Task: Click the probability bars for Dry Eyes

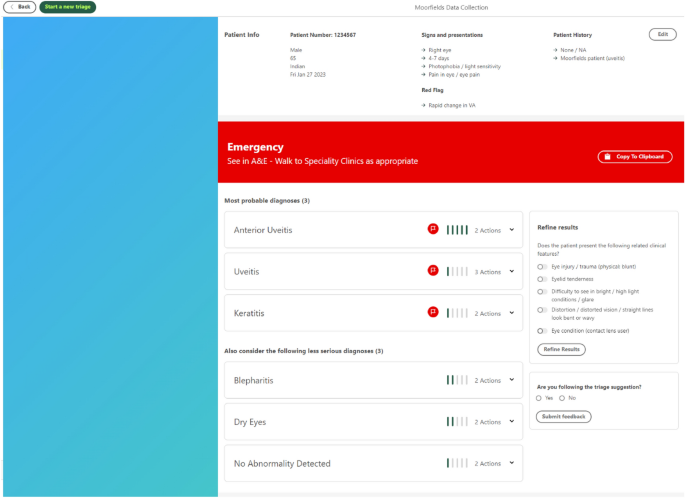Action: coord(457,422)
